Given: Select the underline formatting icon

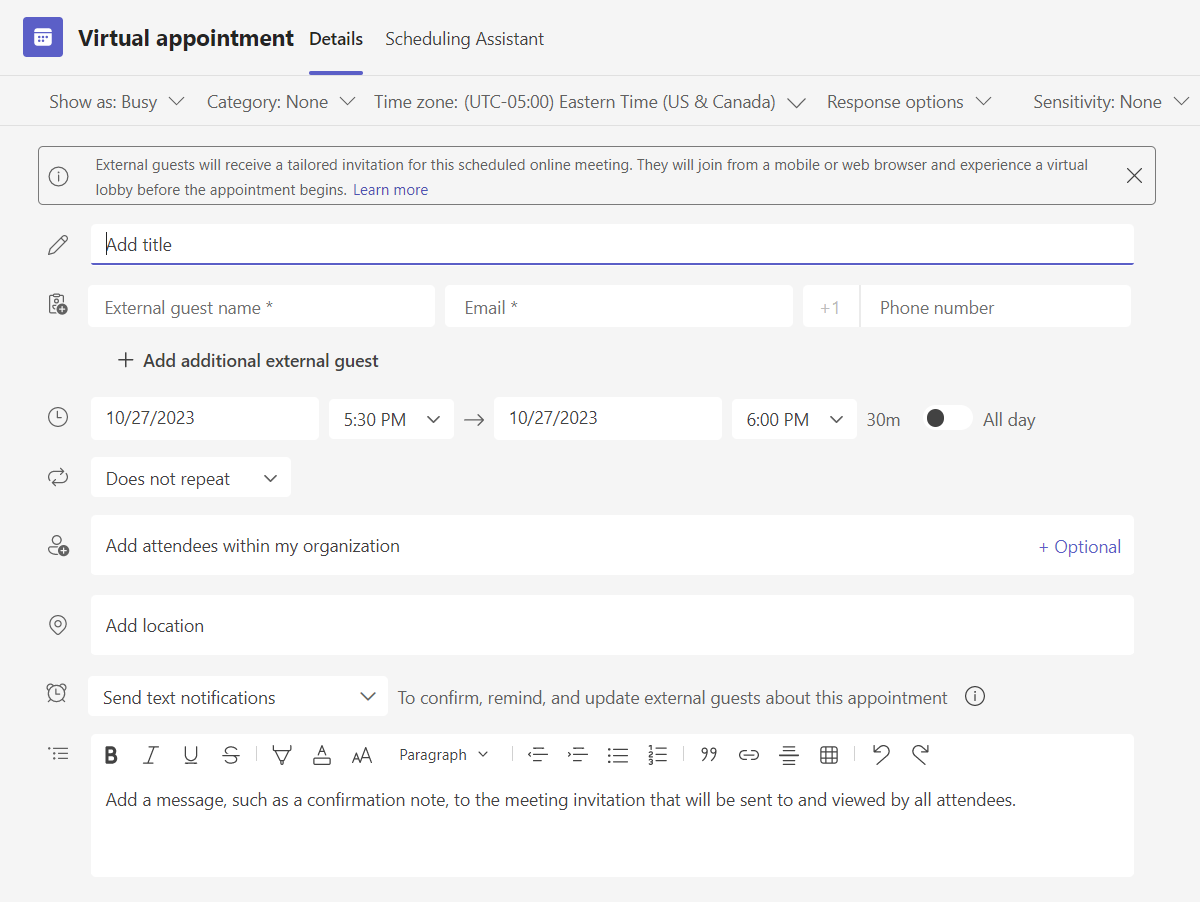Looking at the screenshot, I should coord(191,755).
